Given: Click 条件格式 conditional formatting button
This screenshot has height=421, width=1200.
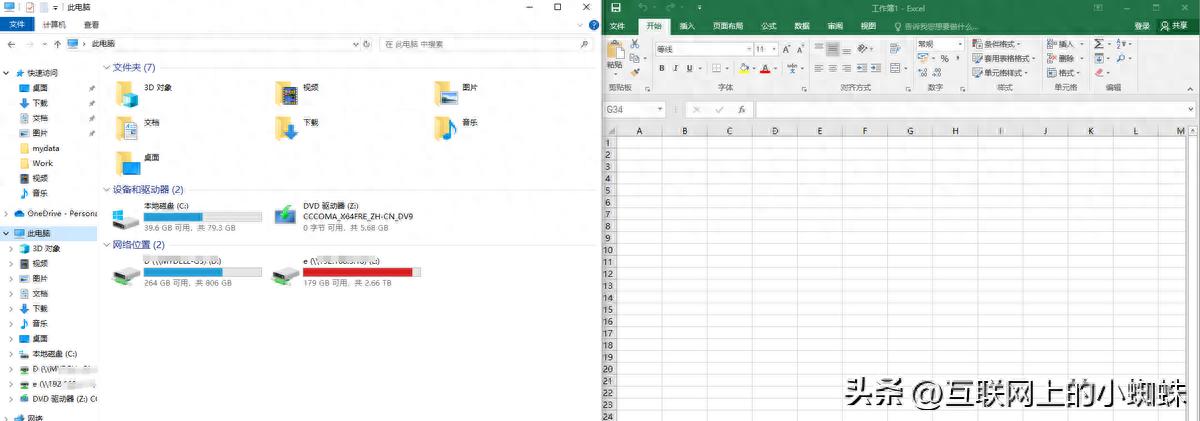Looking at the screenshot, I should [x=1000, y=44].
